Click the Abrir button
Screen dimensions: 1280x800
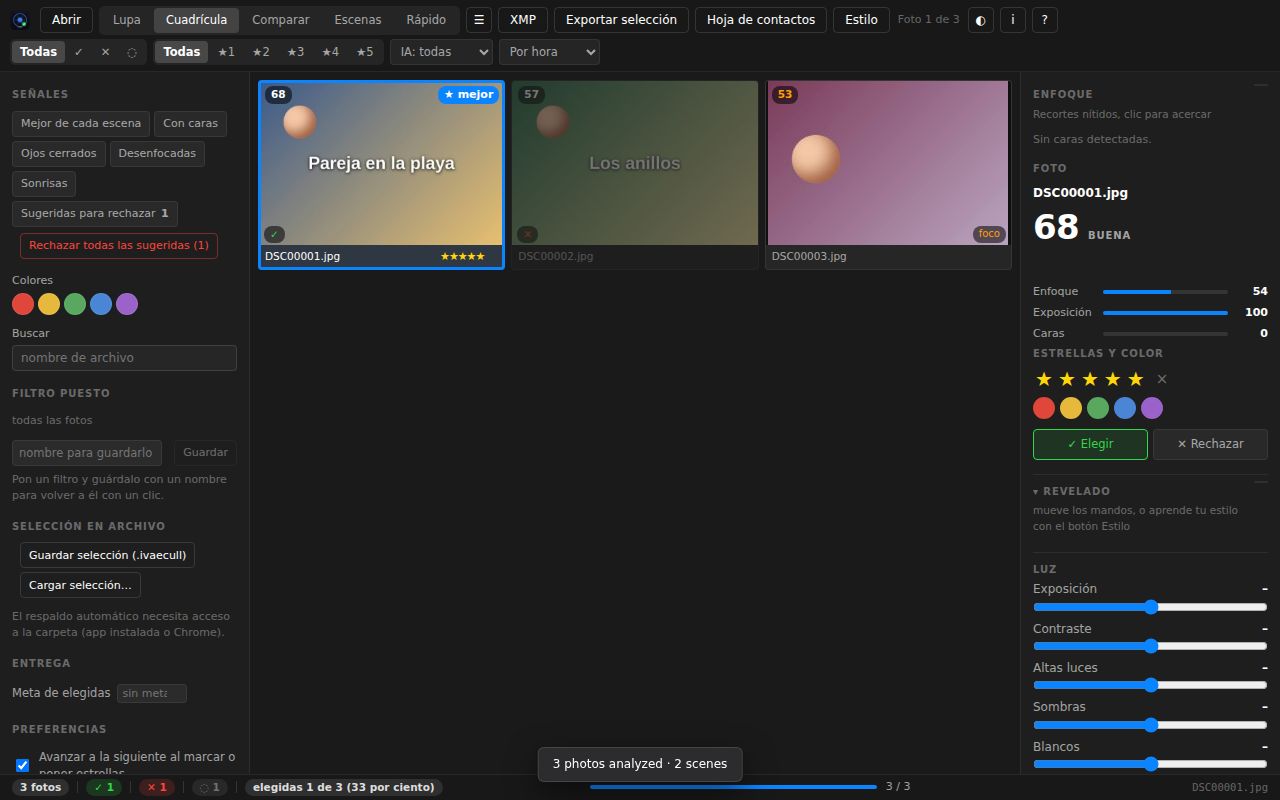tap(66, 20)
